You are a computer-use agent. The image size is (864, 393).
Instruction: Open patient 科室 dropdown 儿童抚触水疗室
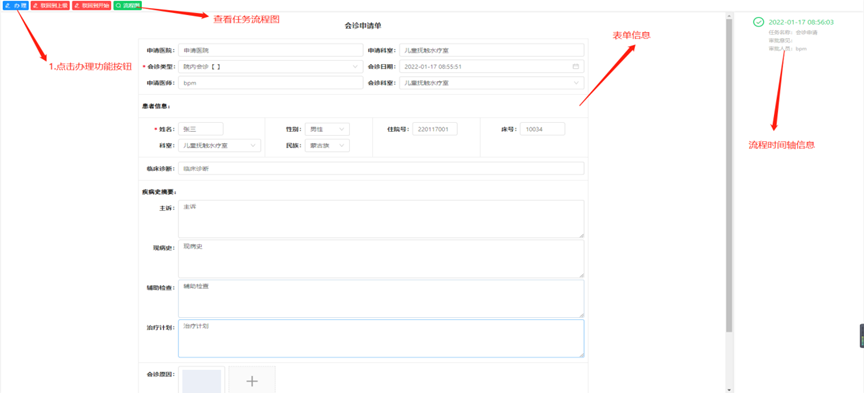click(x=219, y=146)
